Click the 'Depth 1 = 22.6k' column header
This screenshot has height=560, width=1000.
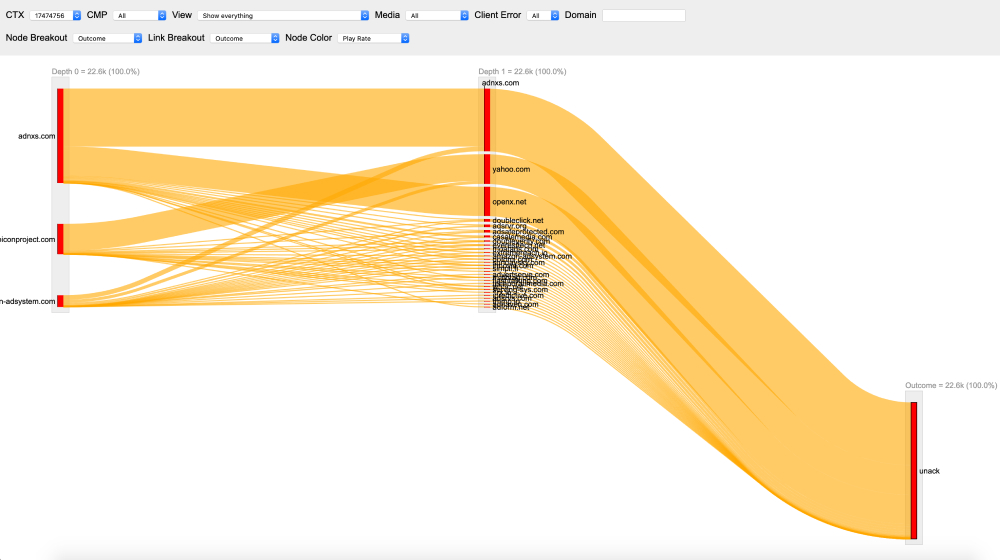tap(522, 72)
